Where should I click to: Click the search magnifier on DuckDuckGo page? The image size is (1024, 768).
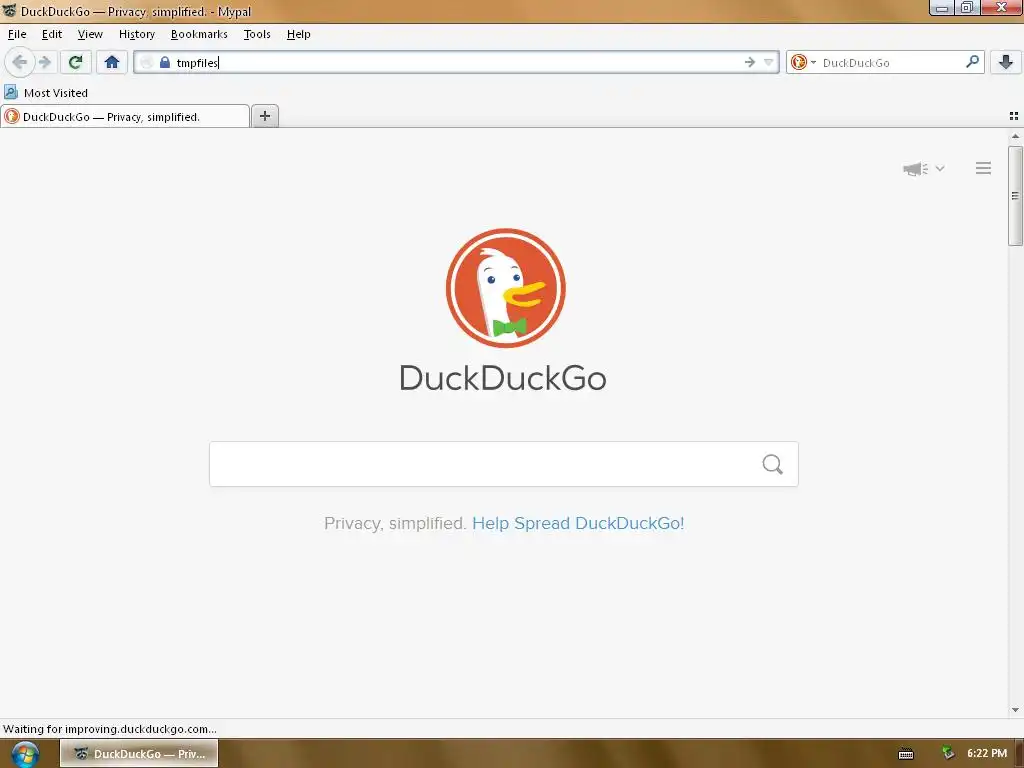pos(773,464)
